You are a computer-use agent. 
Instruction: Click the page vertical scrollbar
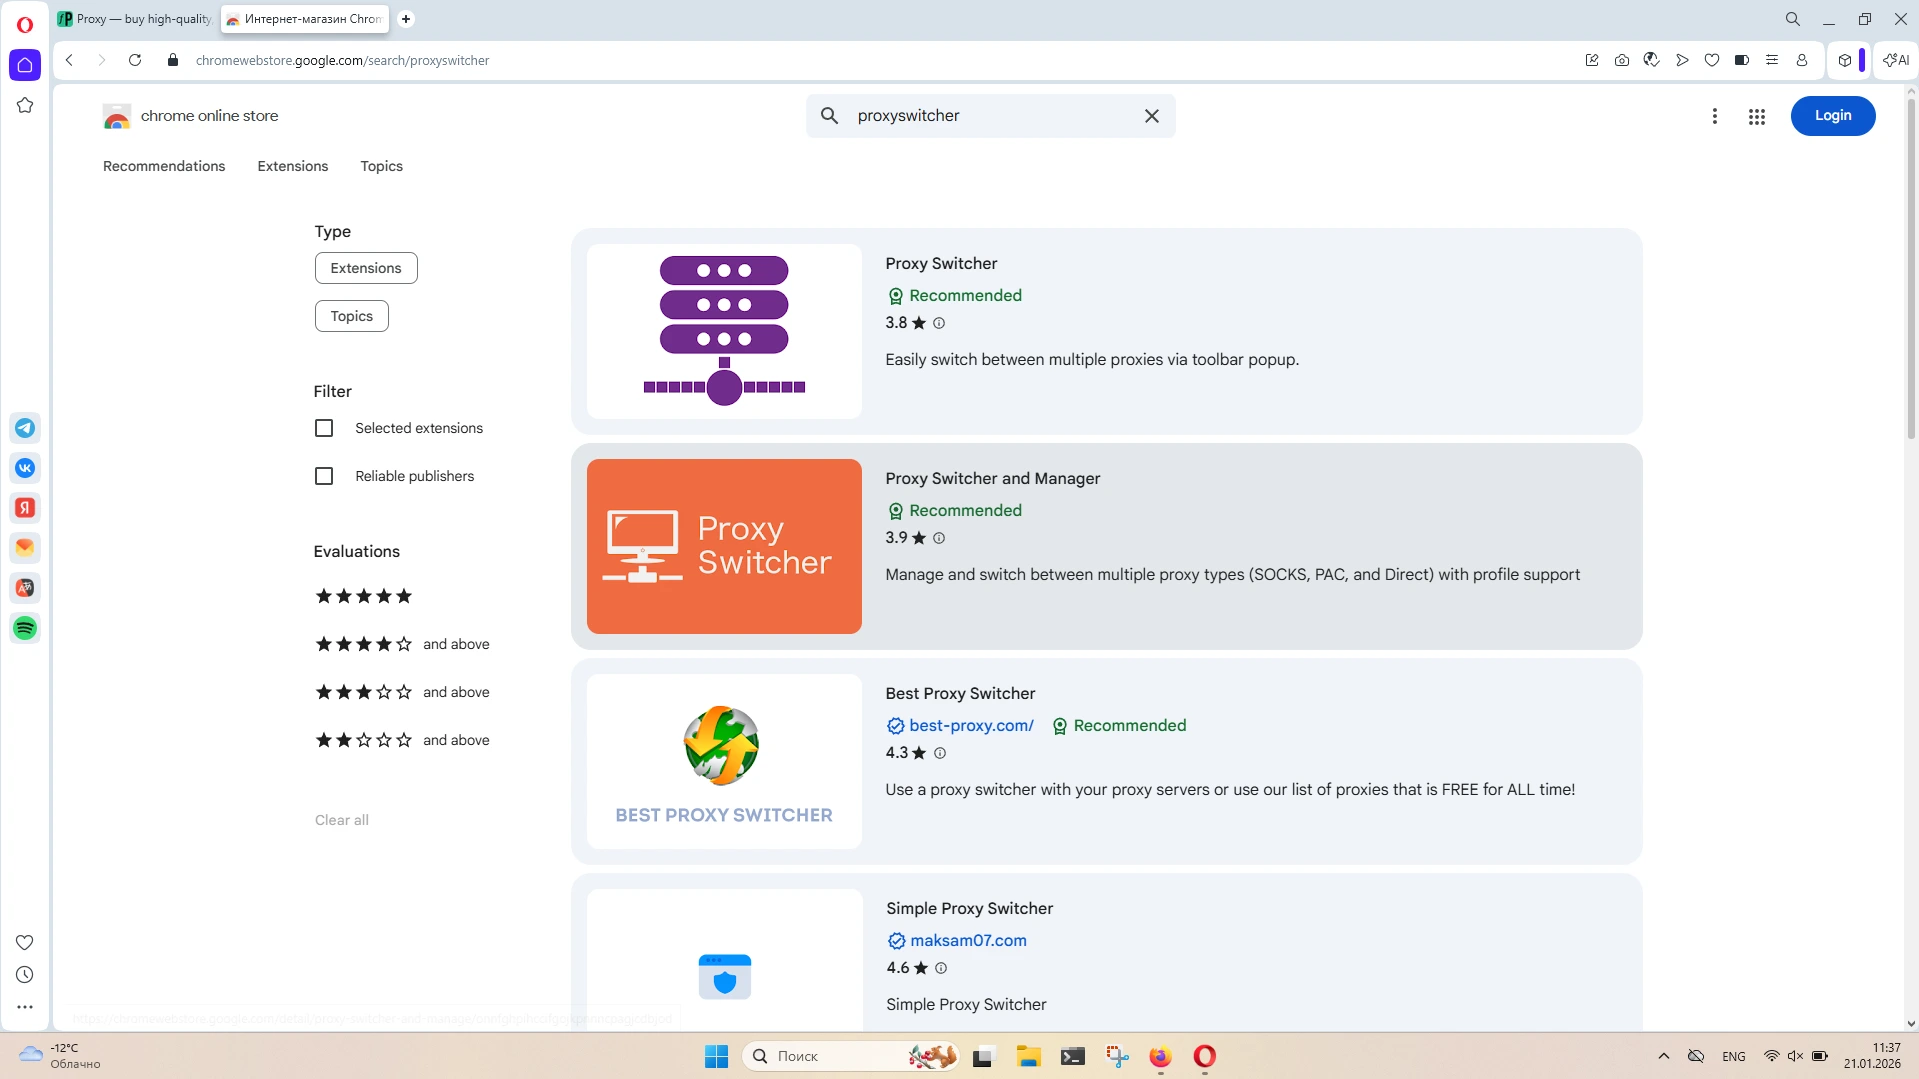click(1911, 270)
